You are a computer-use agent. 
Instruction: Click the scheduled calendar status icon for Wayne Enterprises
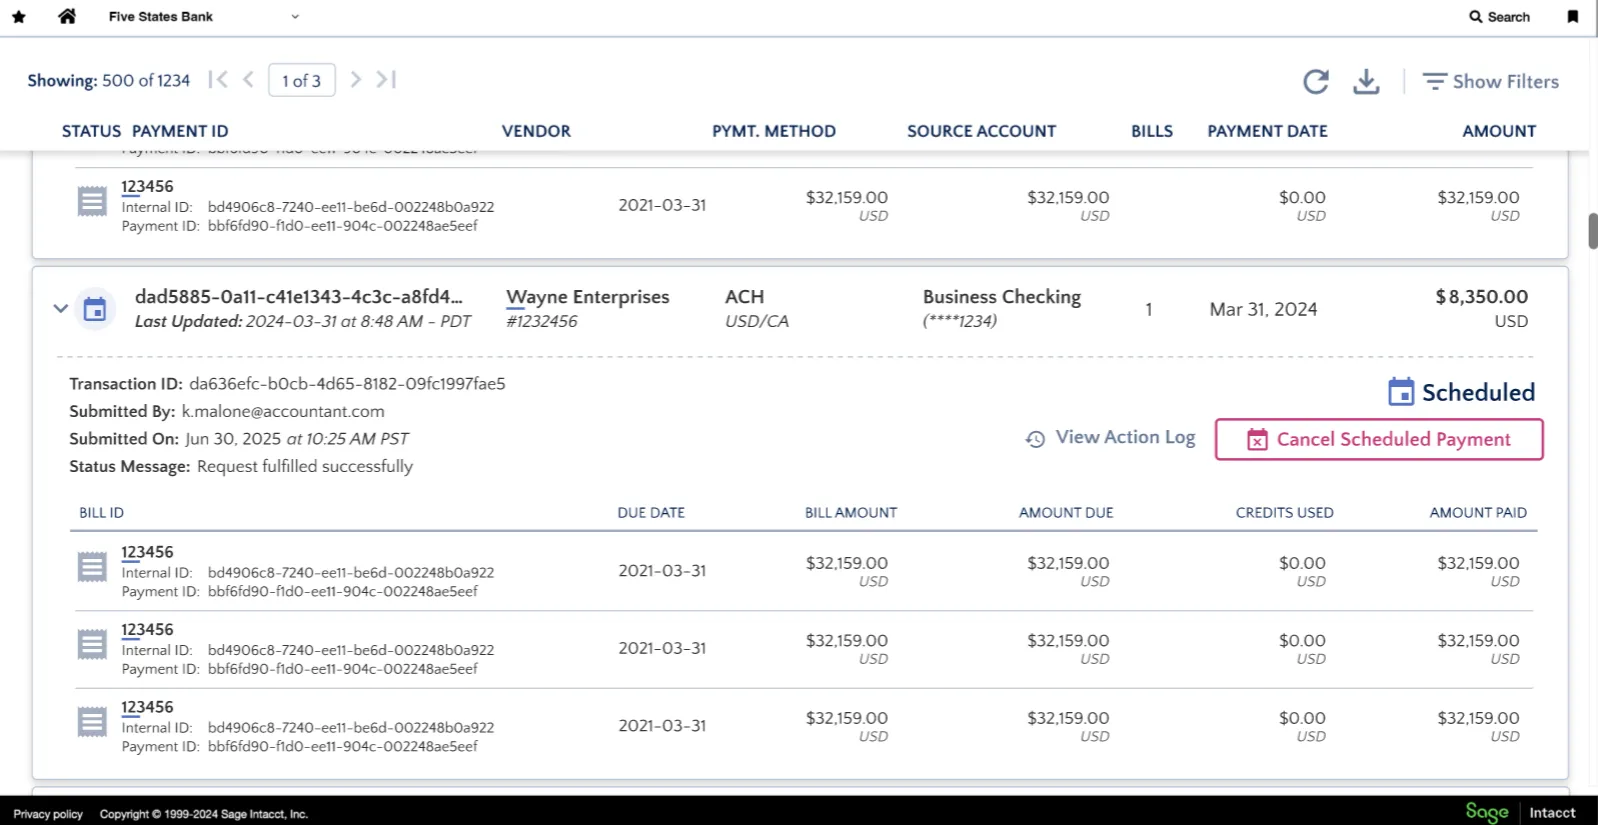pos(95,309)
